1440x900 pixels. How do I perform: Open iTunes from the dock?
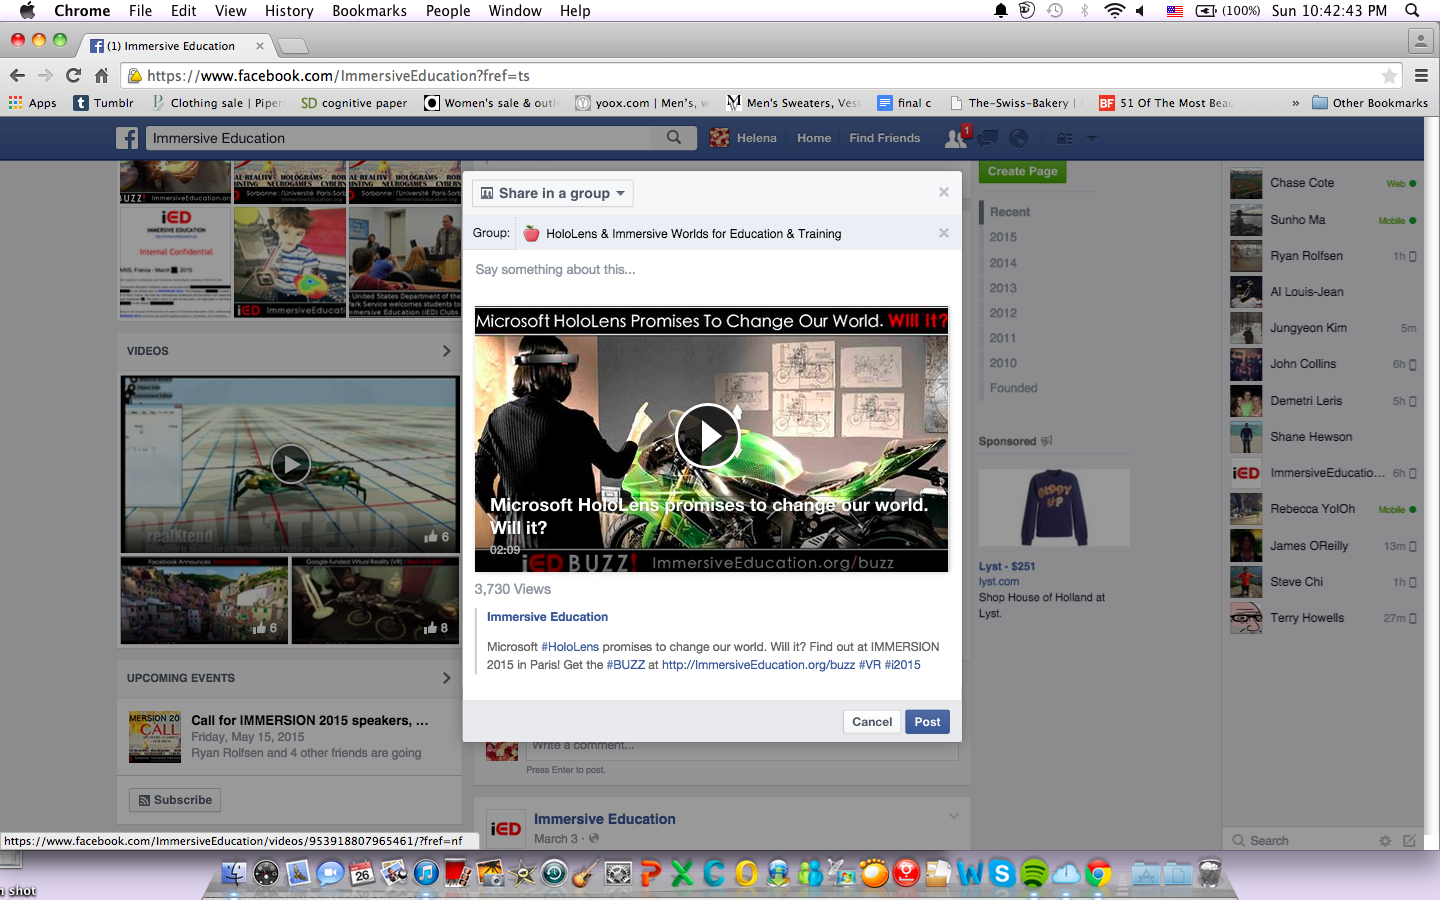426,873
